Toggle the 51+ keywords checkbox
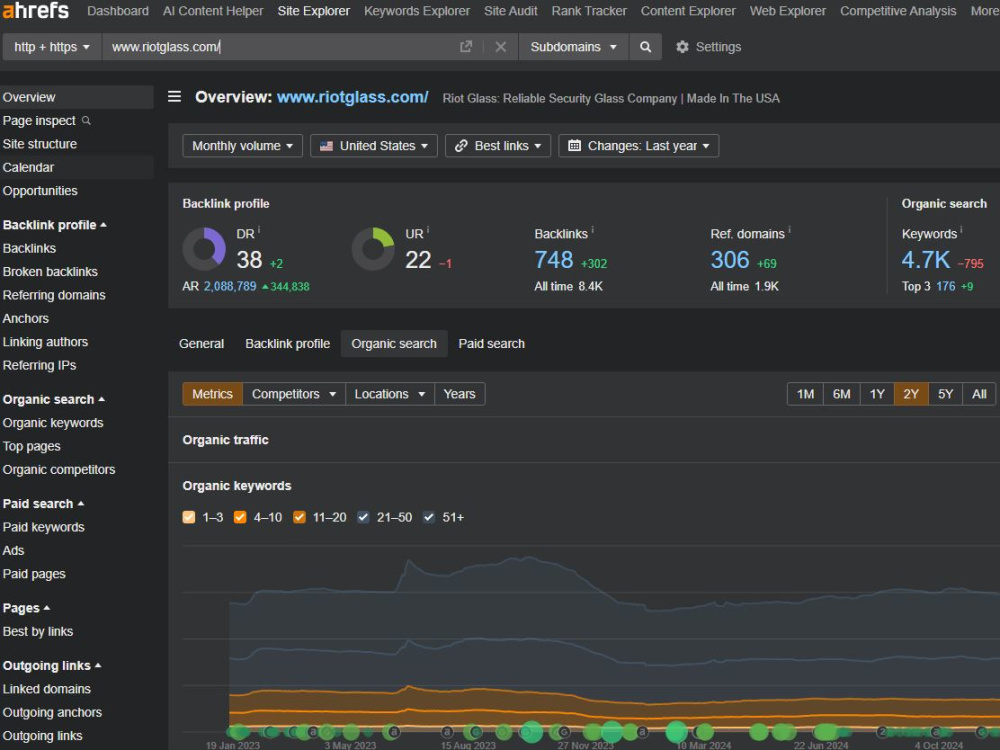Screen dimensions: 1000x750 click(x=429, y=517)
